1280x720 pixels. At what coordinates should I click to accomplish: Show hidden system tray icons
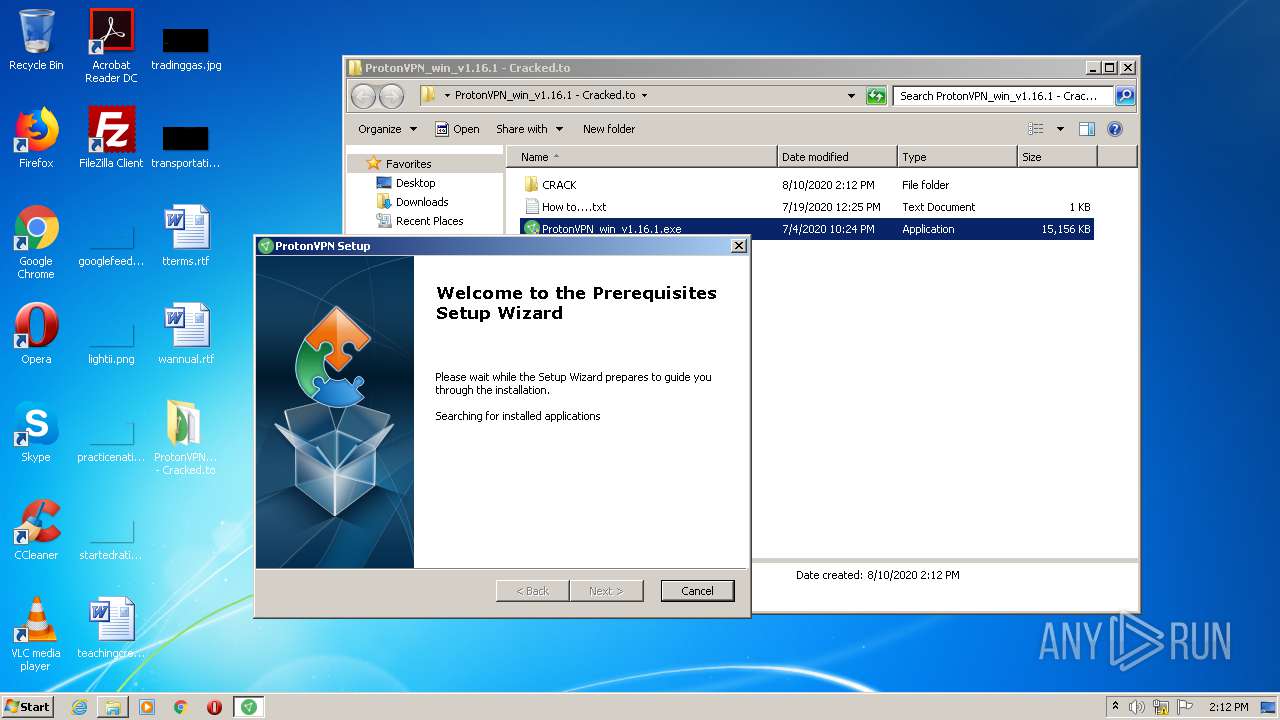pyautogui.click(x=1115, y=707)
